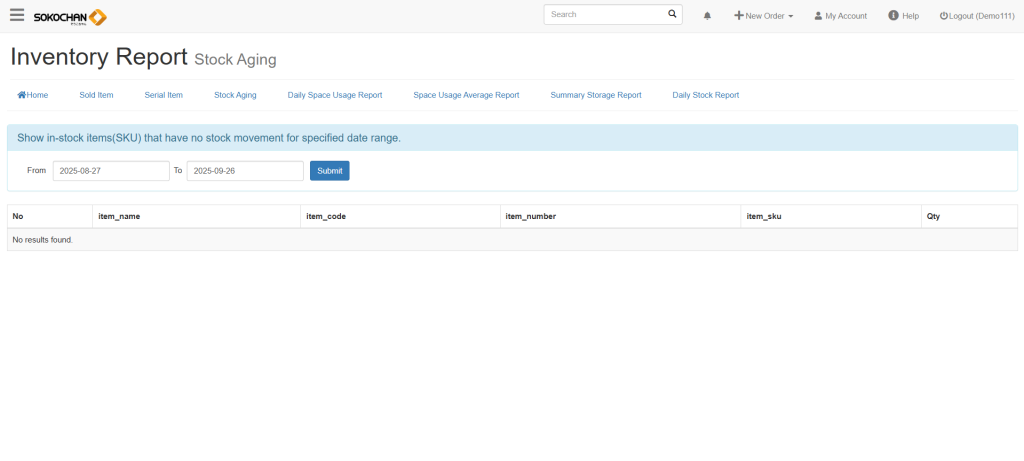Image resolution: width=1024 pixels, height=461 pixels.
Task: Open the Daily Stock Report
Action: [706, 95]
